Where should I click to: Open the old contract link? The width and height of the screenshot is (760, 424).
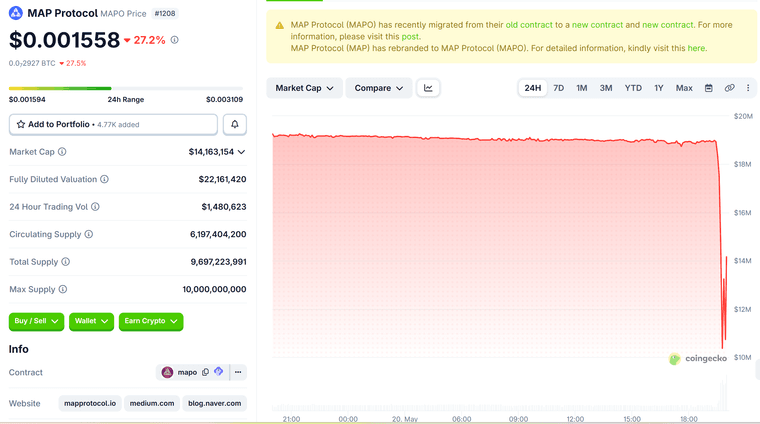(x=529, y=25)
